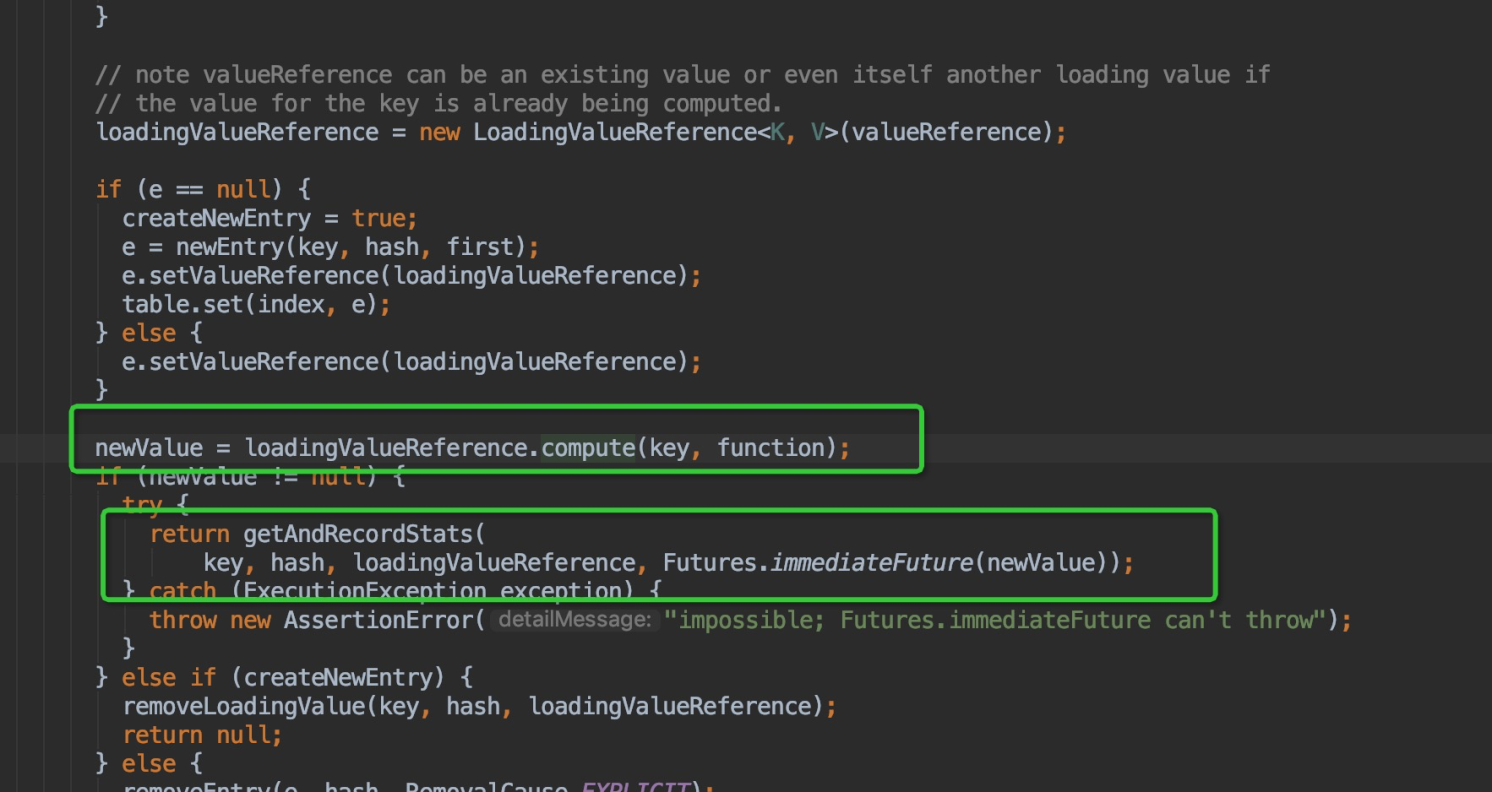
Task: Click "else if (createNewEntry)" condition
Action: pyautogui.click(x=283, y=678)
